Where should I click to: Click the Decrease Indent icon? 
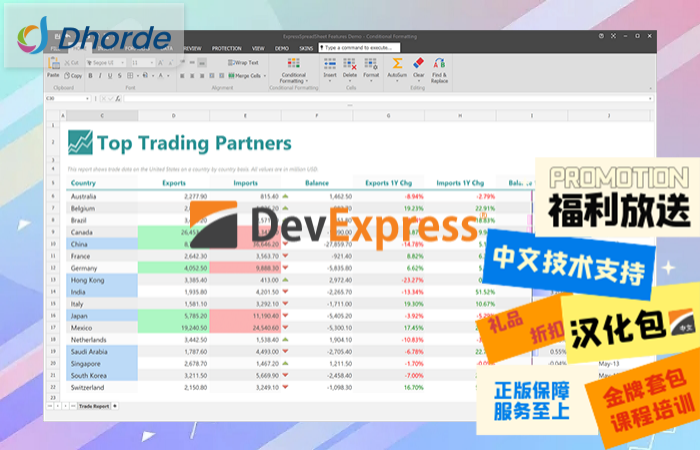click(x=212, y=76)
